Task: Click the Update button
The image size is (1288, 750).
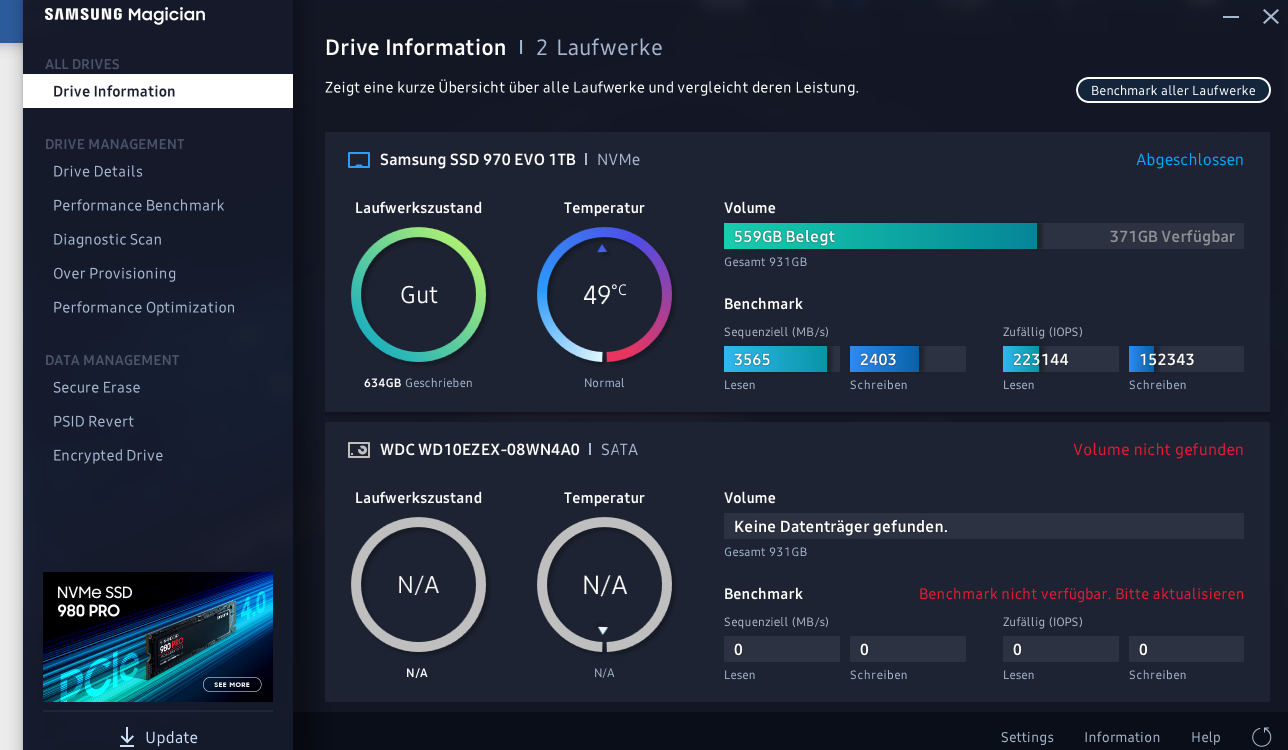Action: point(158,737)
